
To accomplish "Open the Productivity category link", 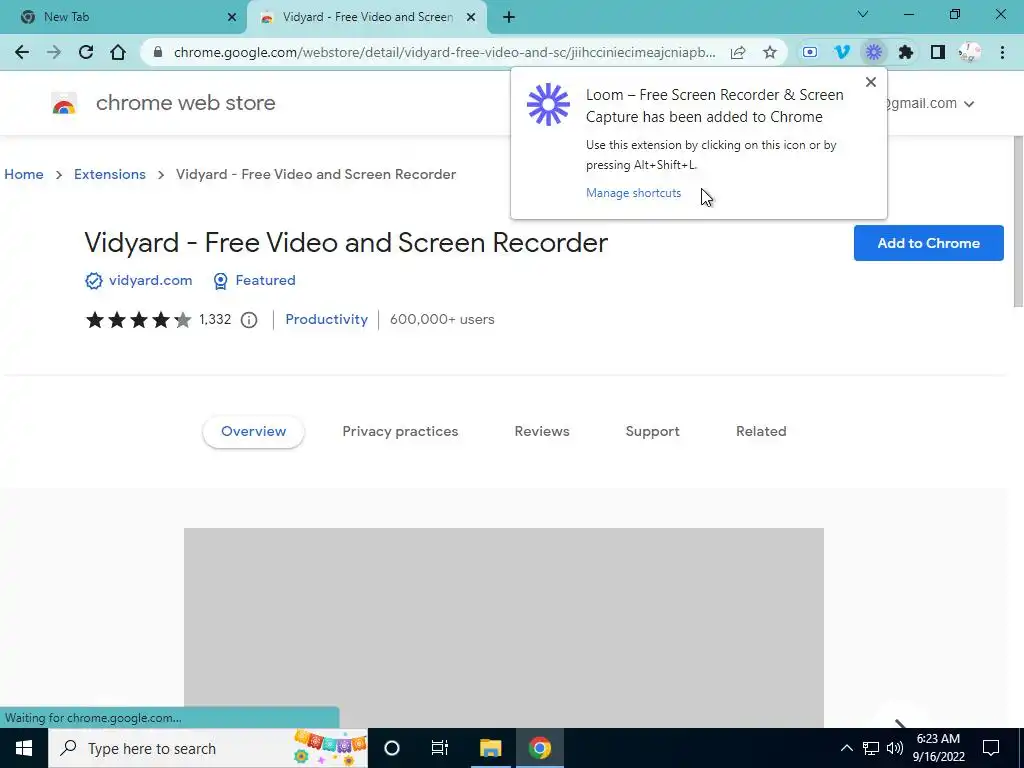I will (x=327, y=319).
